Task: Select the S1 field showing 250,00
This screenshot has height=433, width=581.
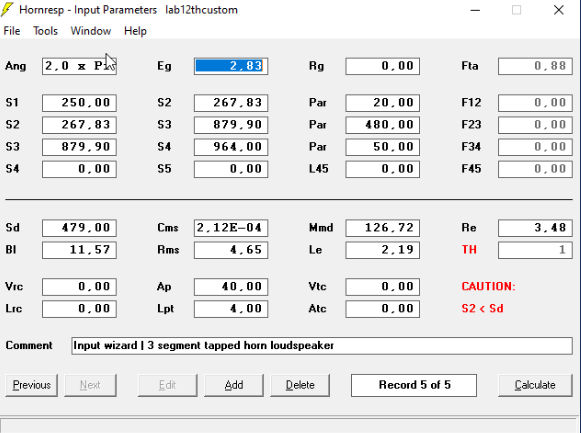Action: (x=79, y=103)
